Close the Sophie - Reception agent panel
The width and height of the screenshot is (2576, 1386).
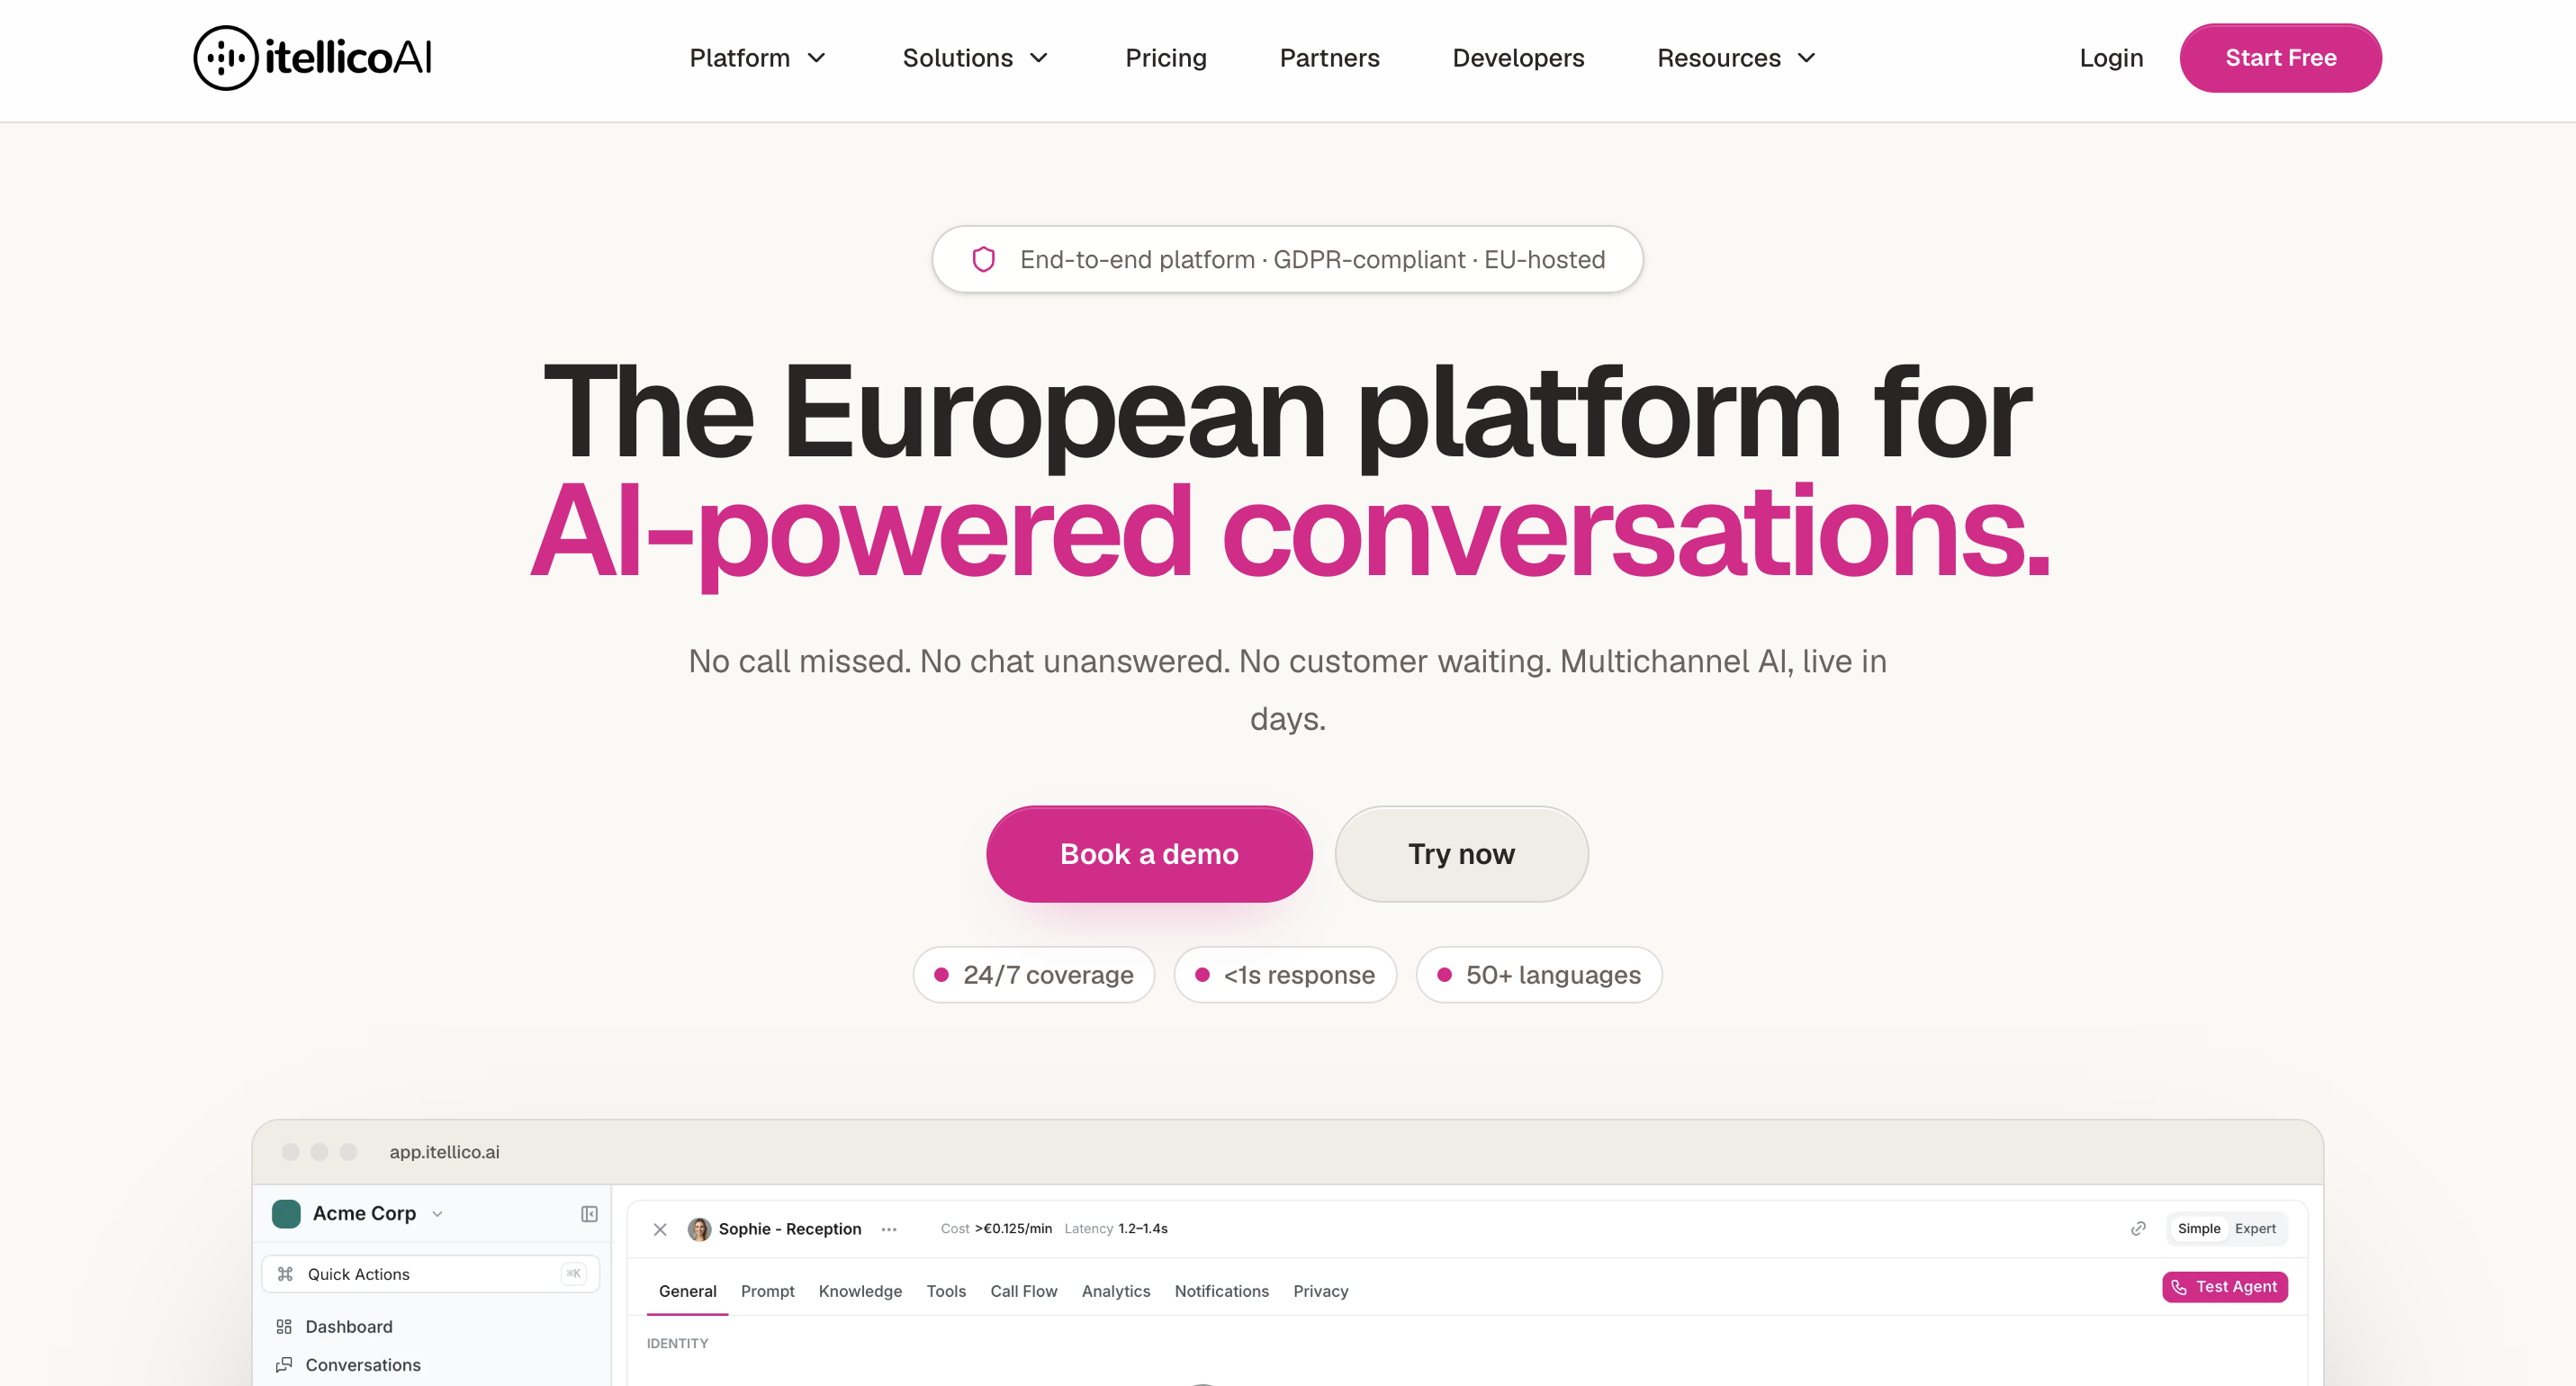click(x=660, y=1229)
